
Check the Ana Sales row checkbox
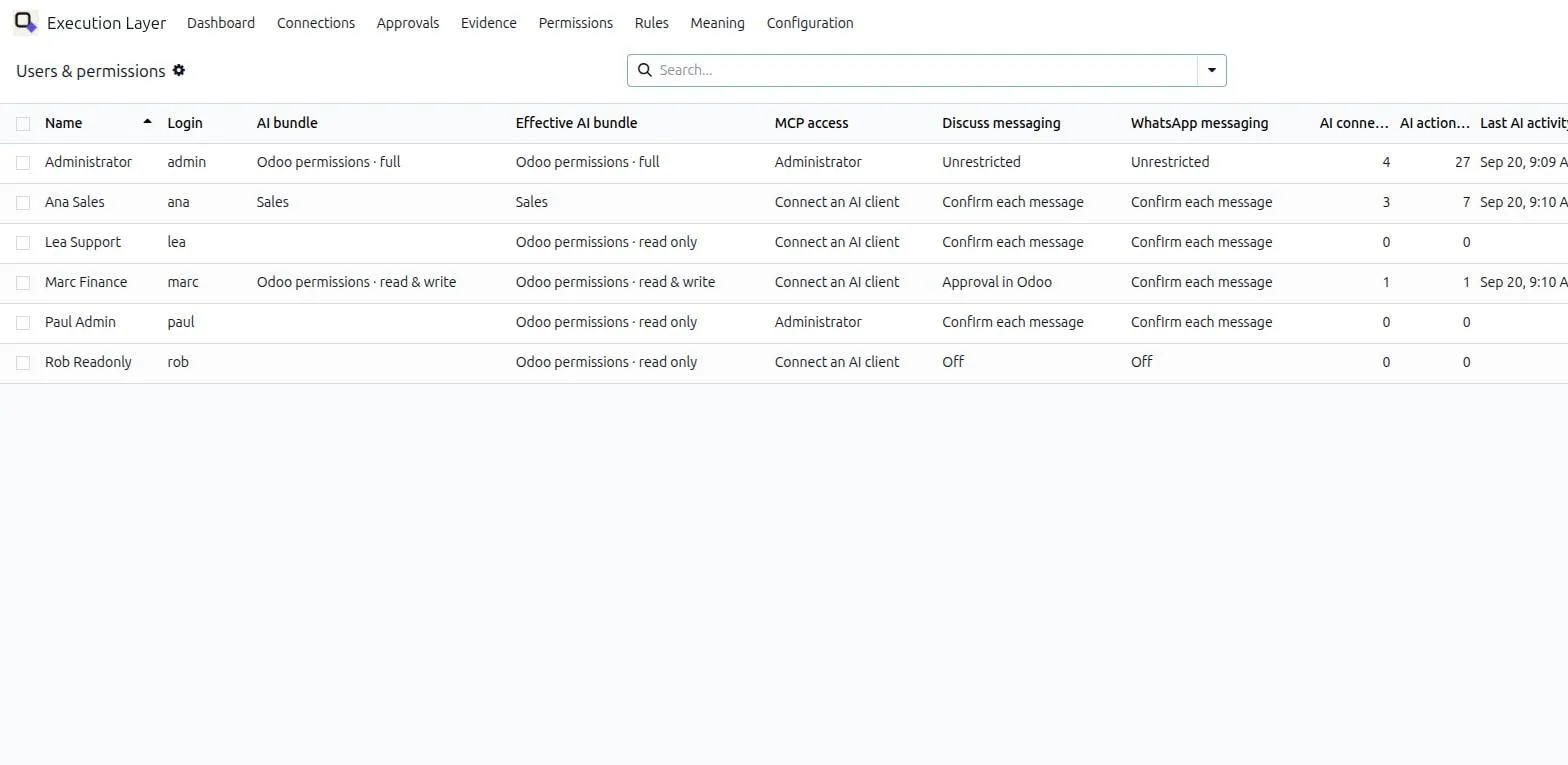pos(23,202)
